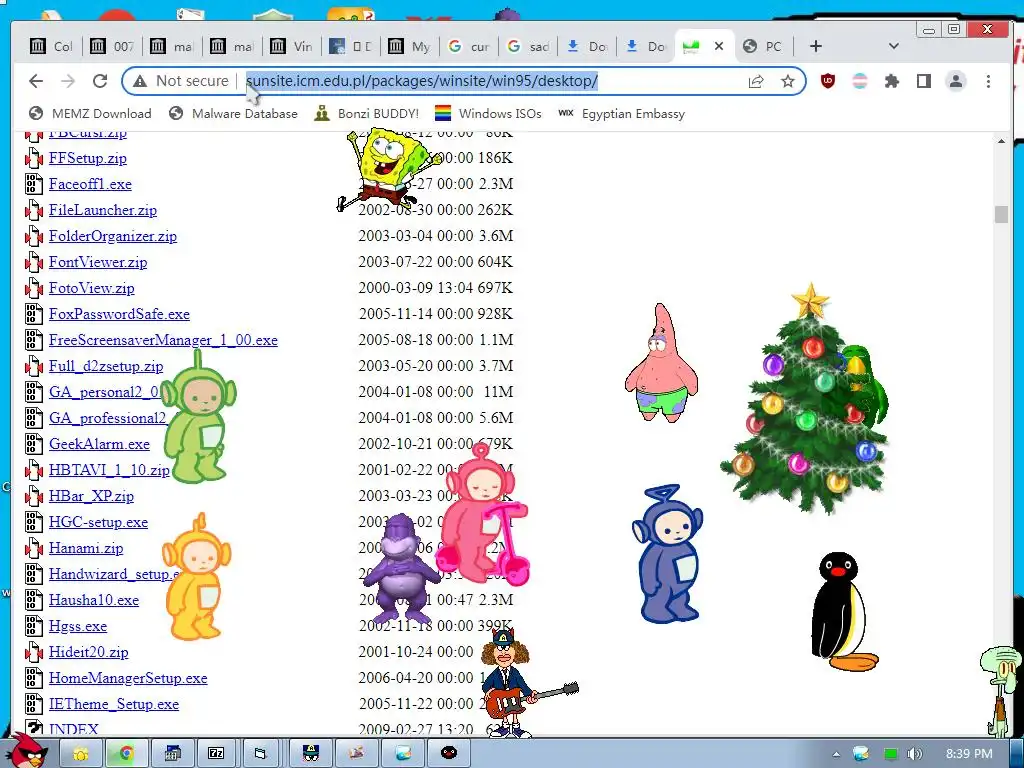
Task: Reload the current page
Action: tap(100, 81)
